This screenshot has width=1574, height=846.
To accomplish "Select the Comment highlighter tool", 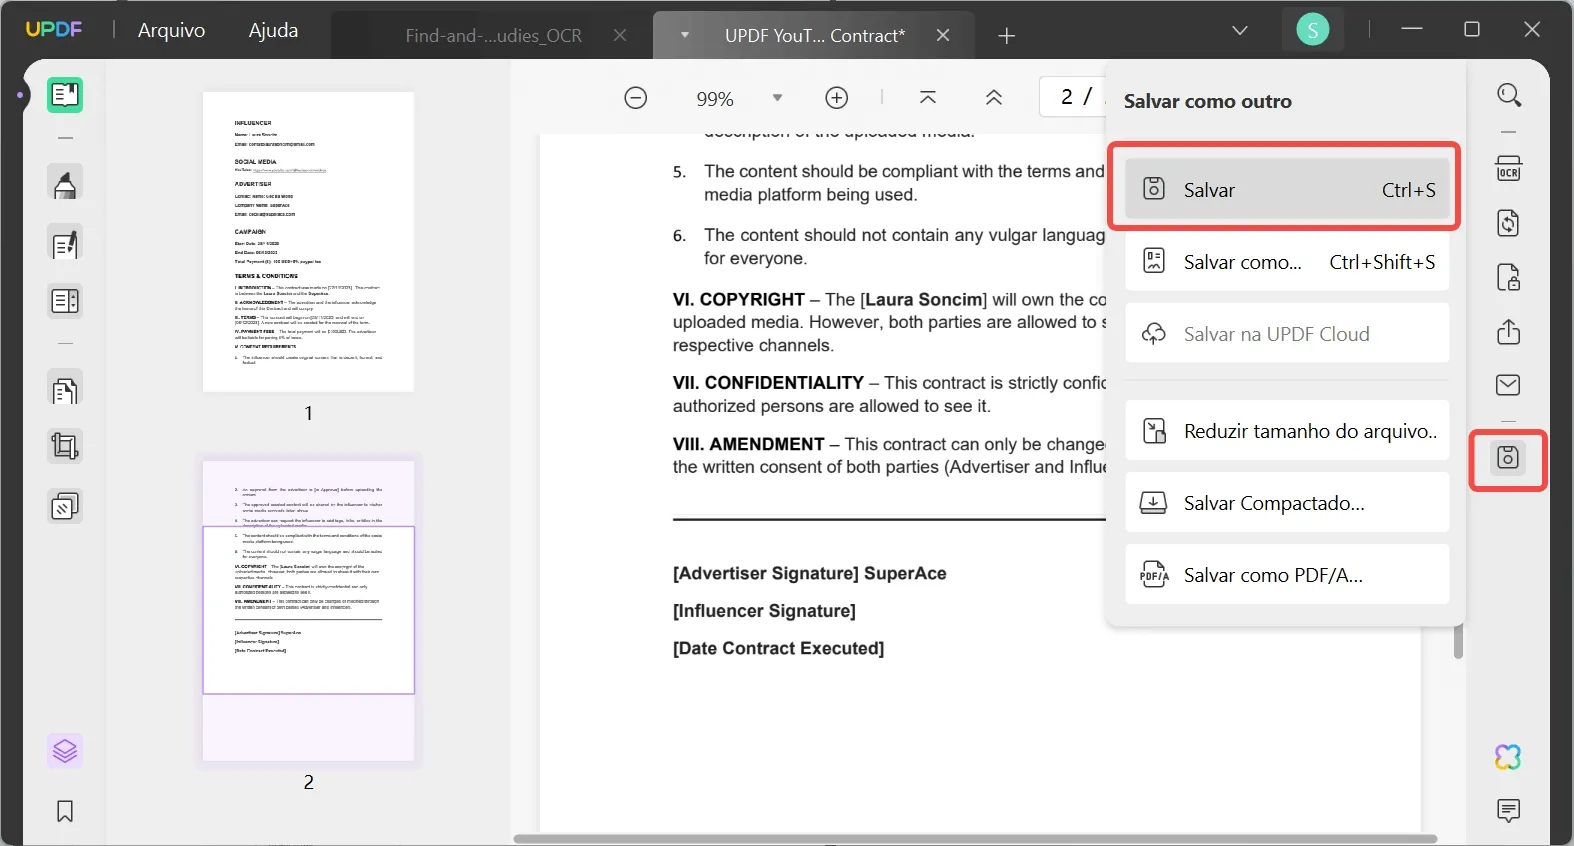I will 65,184.
